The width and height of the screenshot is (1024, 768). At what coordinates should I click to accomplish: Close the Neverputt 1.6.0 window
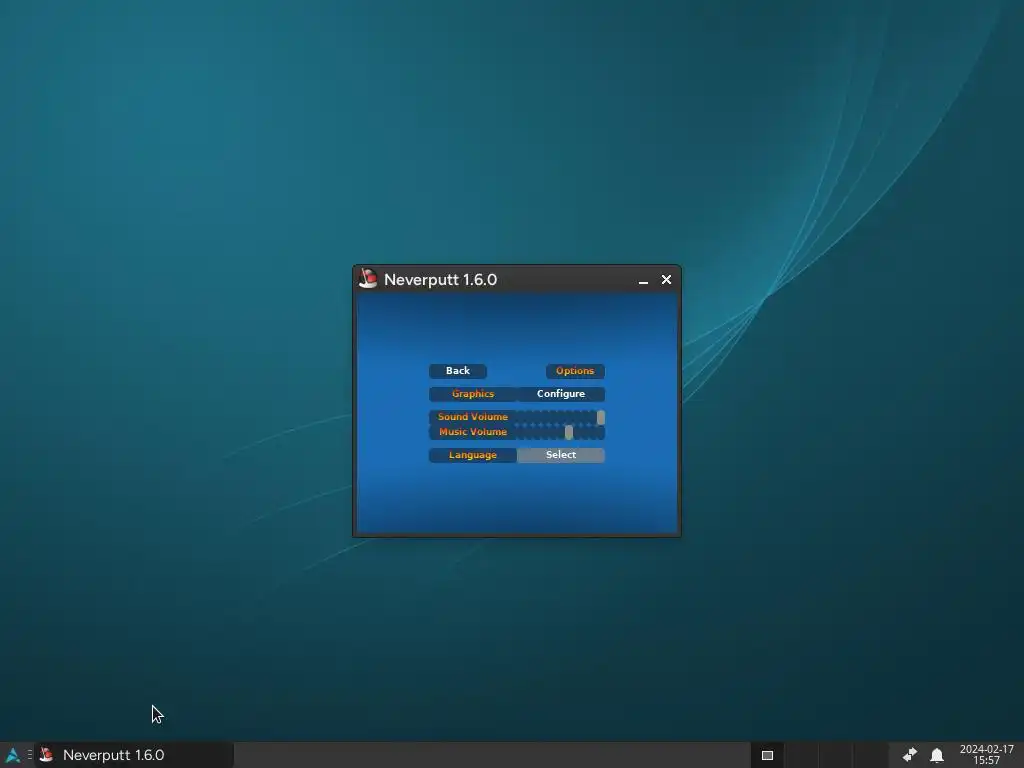tap(666, 280)
